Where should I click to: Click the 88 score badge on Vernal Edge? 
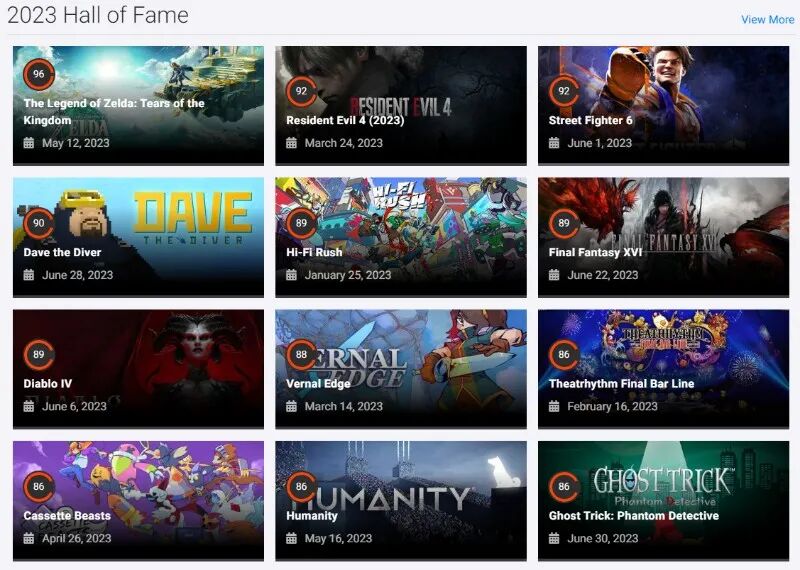pos(301,355)
